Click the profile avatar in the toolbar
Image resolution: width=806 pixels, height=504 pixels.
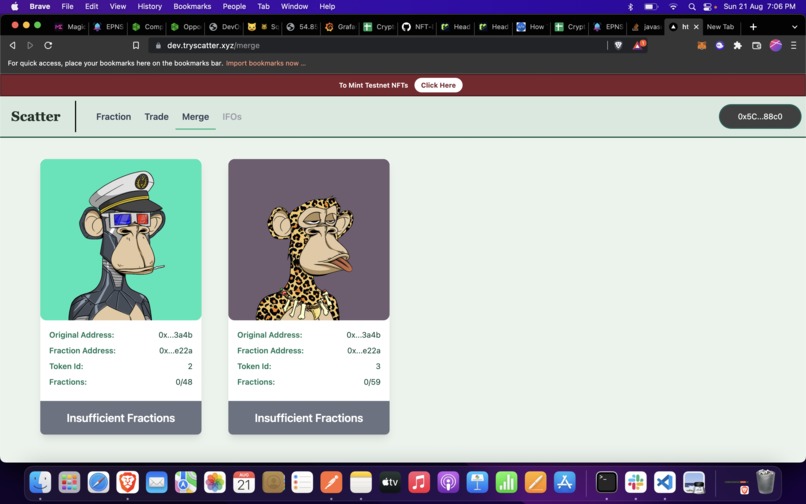pos(776,45)
